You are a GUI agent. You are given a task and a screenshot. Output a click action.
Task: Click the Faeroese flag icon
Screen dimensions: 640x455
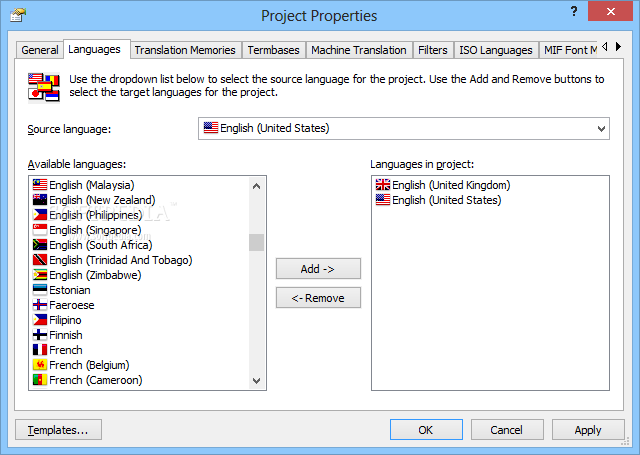point(40,305)
